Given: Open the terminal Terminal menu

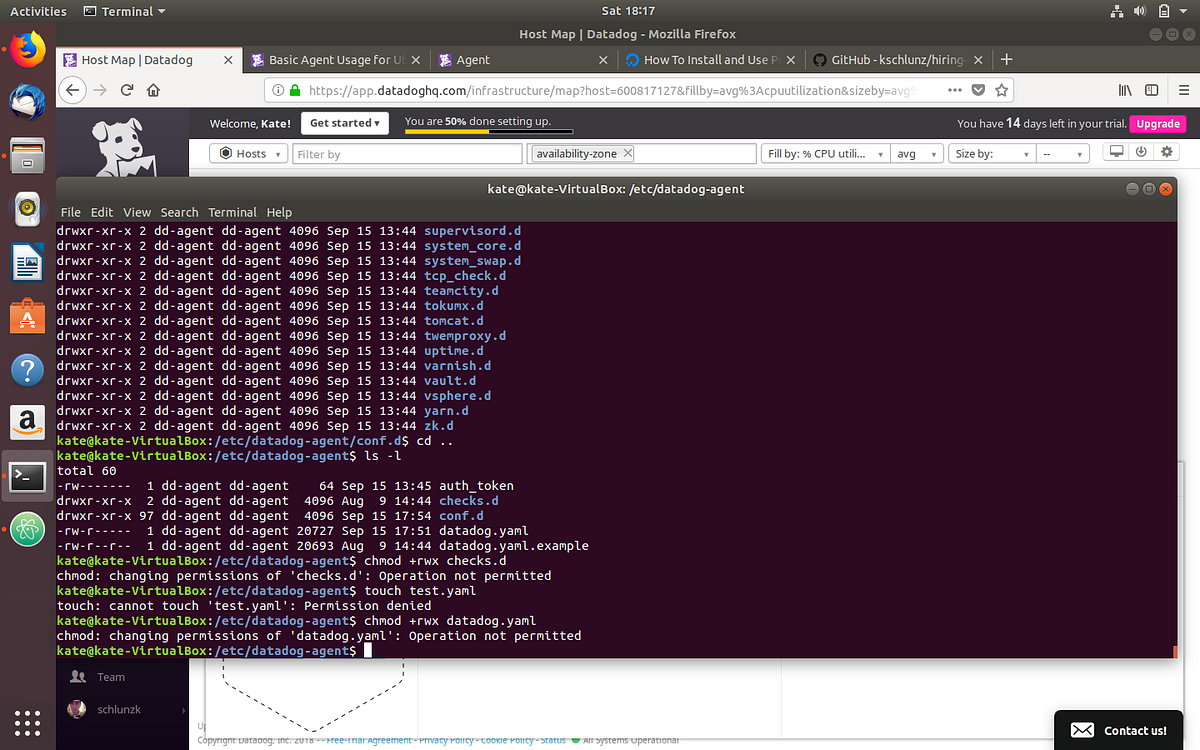Looking at the screenshot, I should [232, 212].
